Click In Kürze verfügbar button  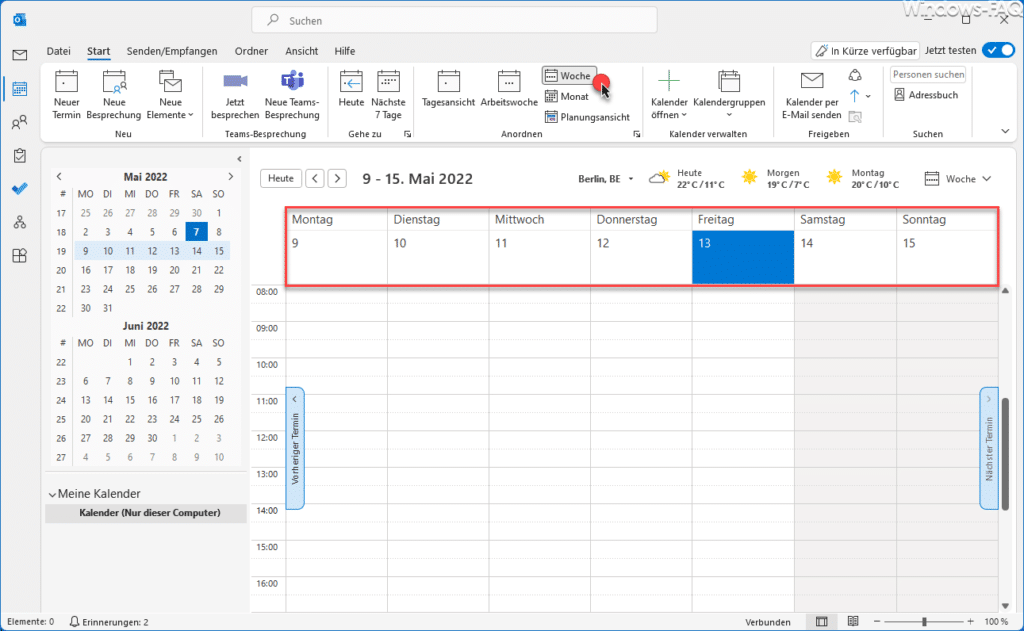tap(865, 50)
